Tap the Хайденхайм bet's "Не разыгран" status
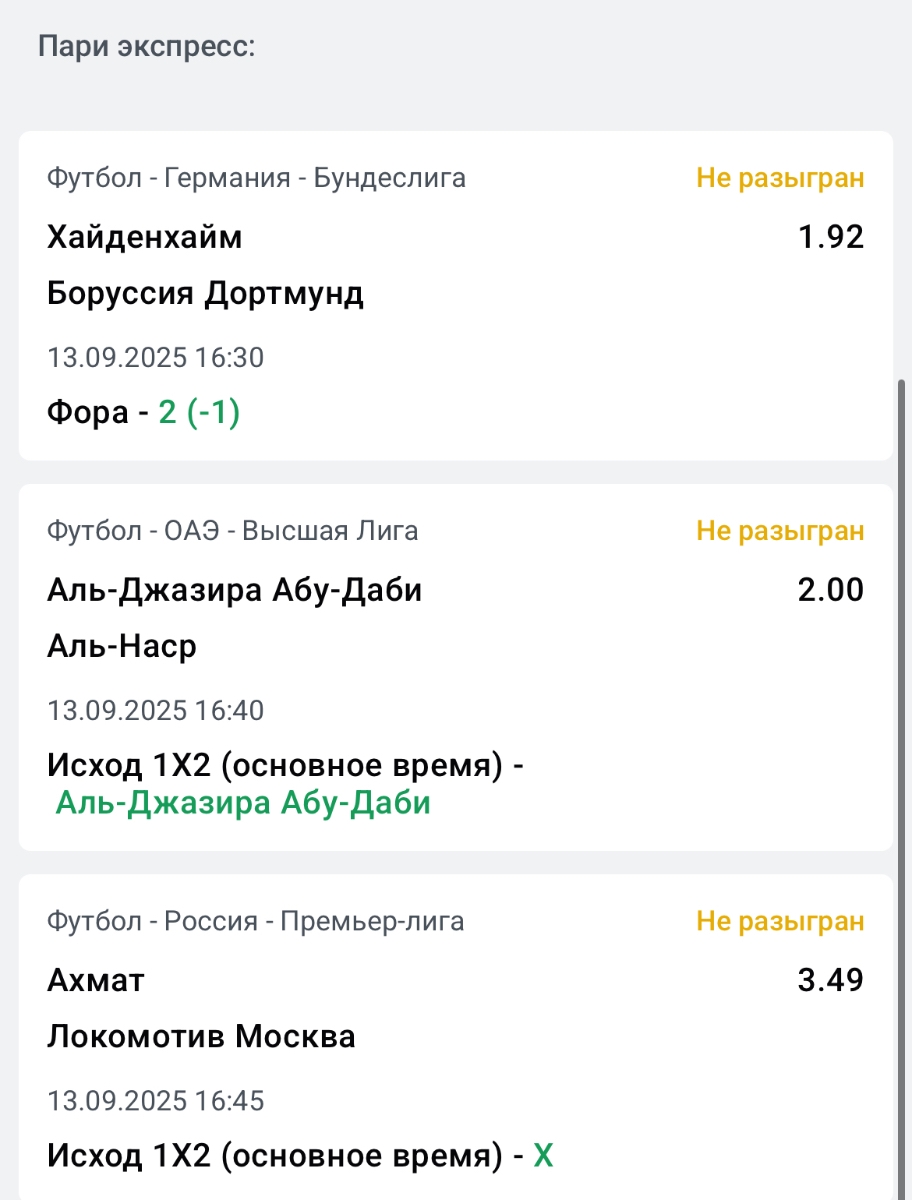Viewport: 912px width, 1200px height. click(780, 178)
